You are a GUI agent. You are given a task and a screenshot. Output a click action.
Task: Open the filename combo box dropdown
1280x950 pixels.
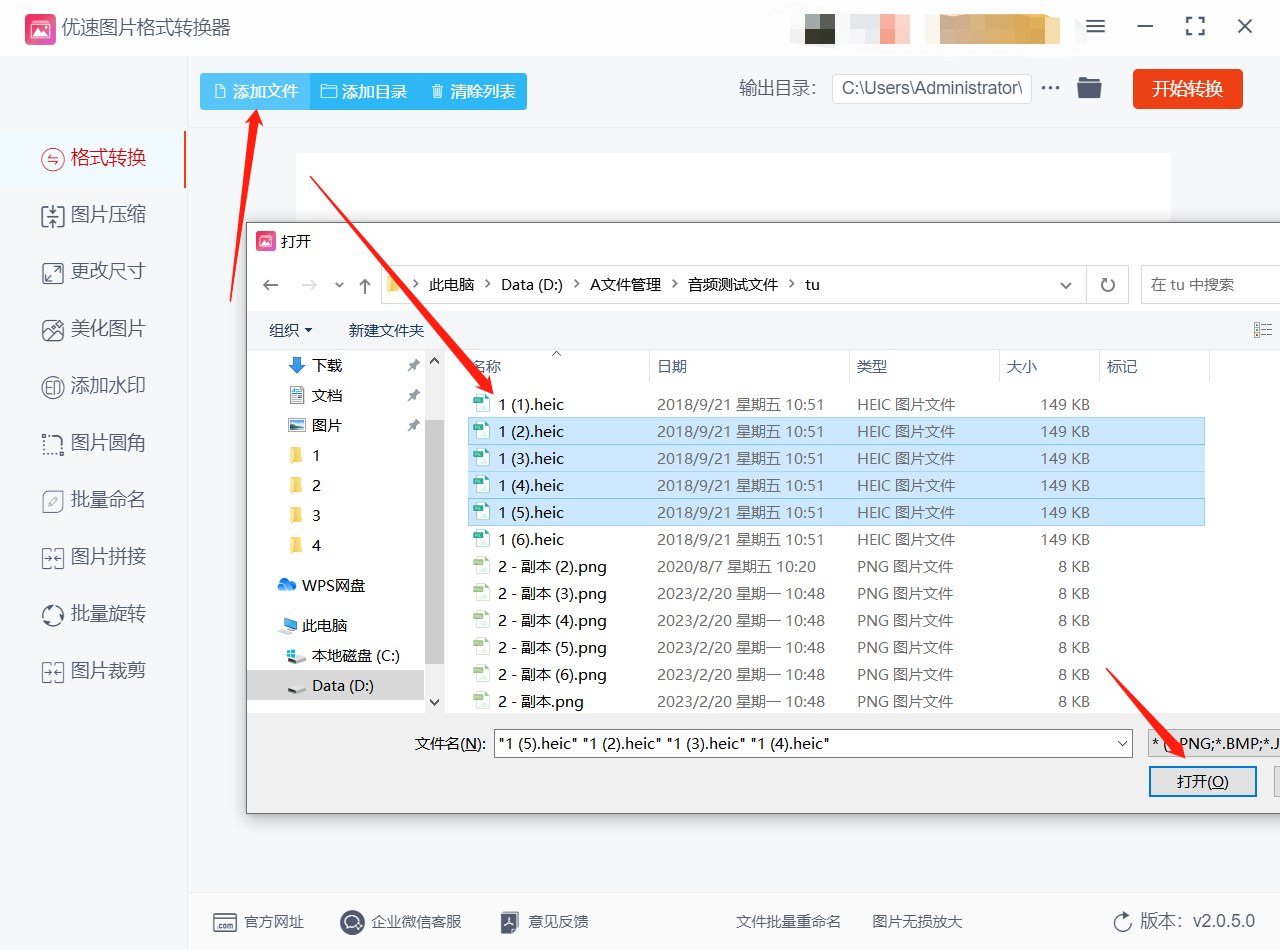point(1122,743)
